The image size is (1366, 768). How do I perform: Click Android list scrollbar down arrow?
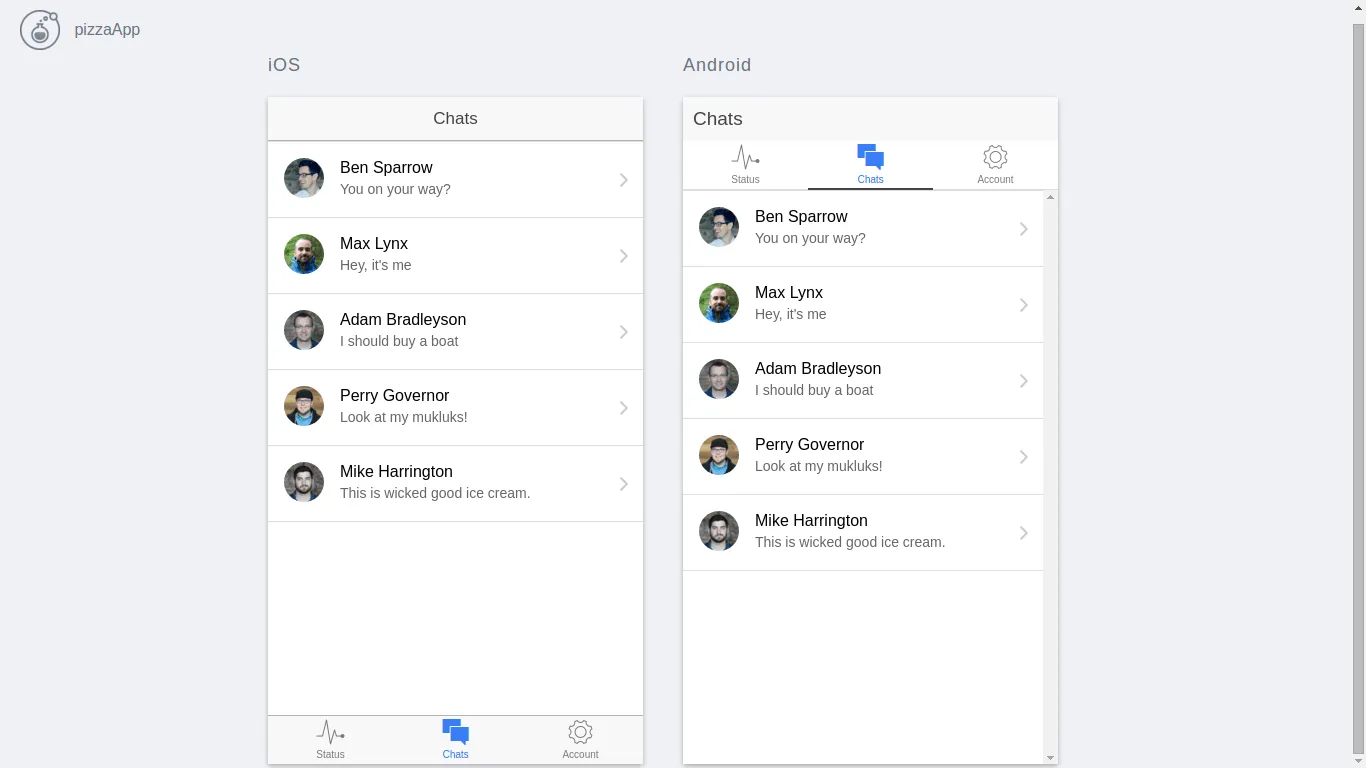(x=1050, y=758)
